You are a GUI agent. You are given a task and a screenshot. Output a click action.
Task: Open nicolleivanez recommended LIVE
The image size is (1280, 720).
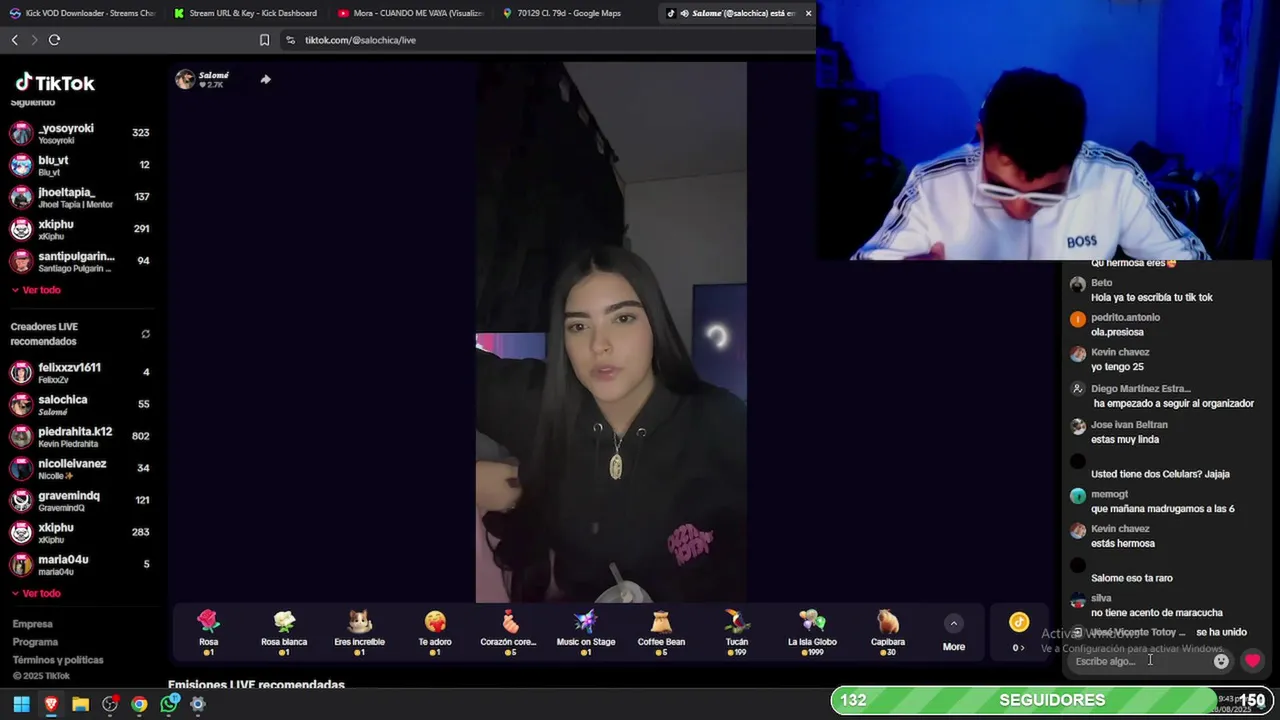tap(80, 468)
